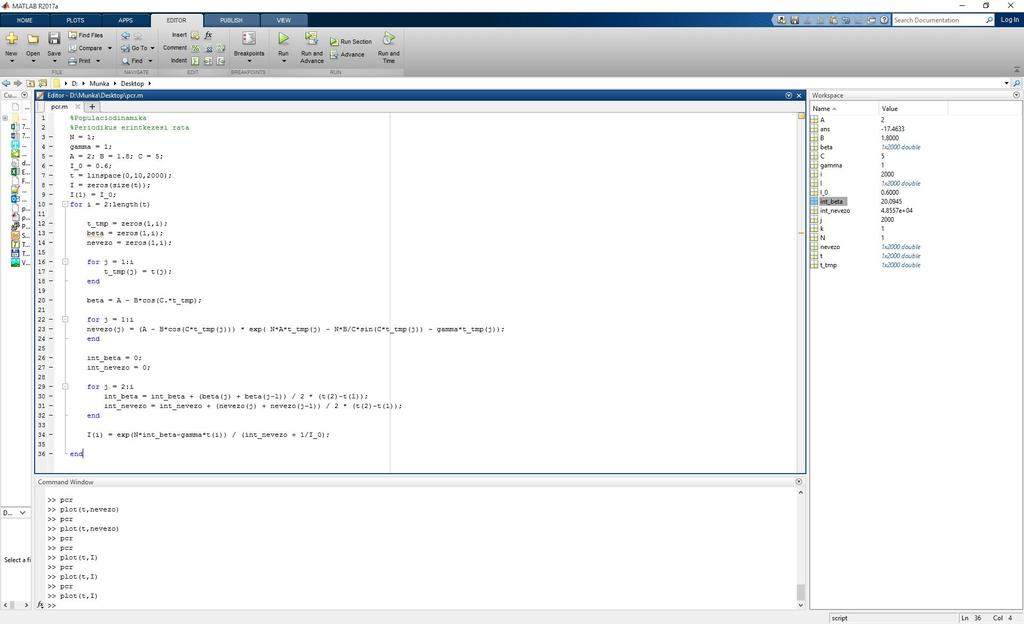Open the Workspace panel actions menu

[x=1016, y=95]
